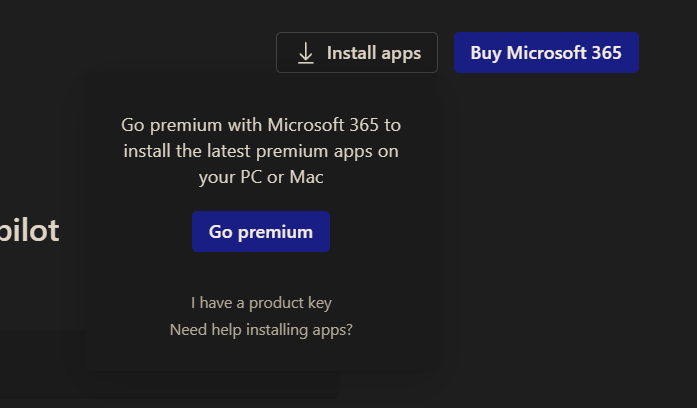Click the "your PC or Mac" text line
Image resolution: width=697 pixels, height=408 pixels.
(261, 177)
